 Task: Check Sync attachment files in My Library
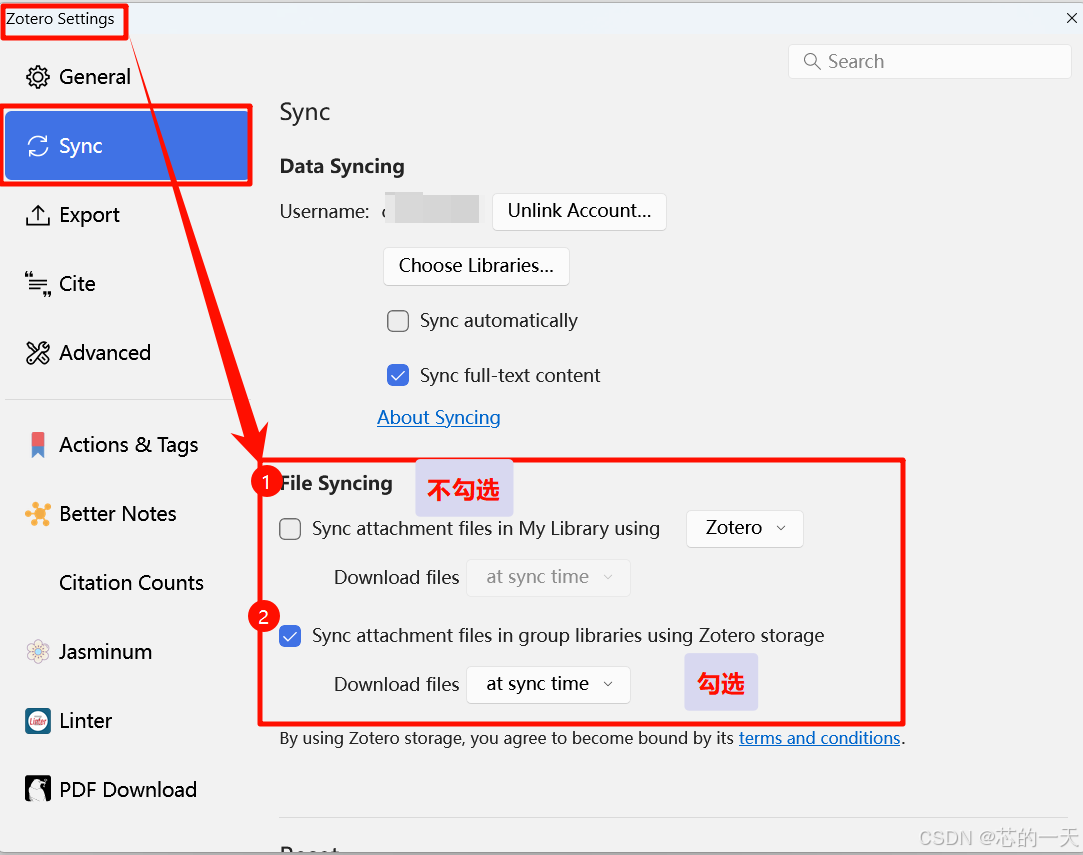290,529
